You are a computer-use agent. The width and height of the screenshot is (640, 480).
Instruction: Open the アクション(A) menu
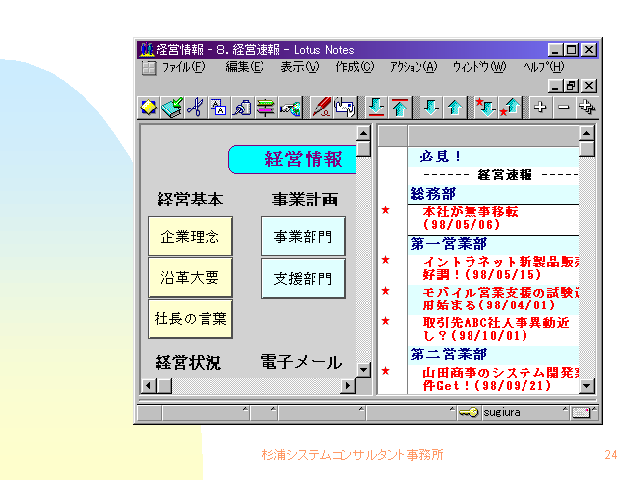coord(413,67)
